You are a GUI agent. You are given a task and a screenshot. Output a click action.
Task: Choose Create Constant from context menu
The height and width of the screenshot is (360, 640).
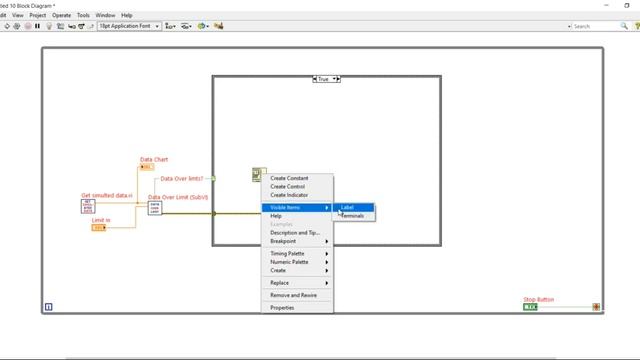tap(297, 178)
